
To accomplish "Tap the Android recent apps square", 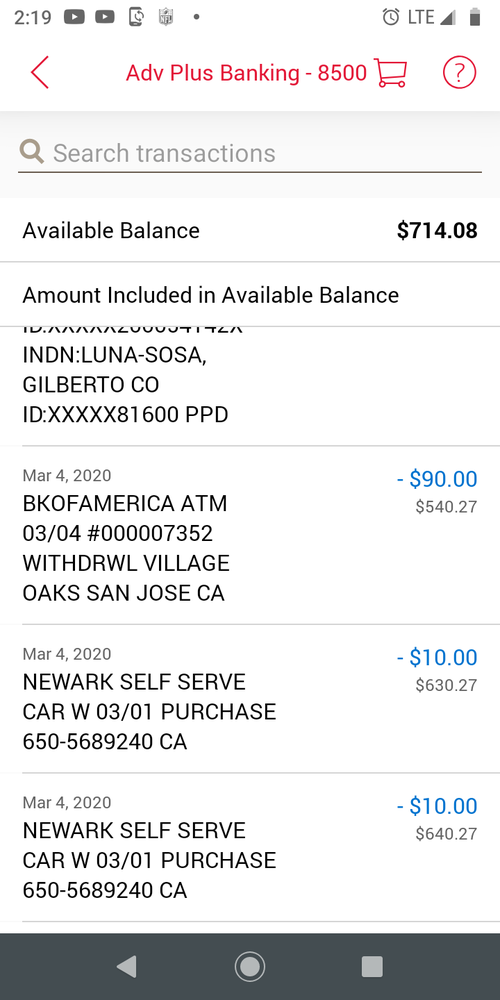I will tap(372, 967).
